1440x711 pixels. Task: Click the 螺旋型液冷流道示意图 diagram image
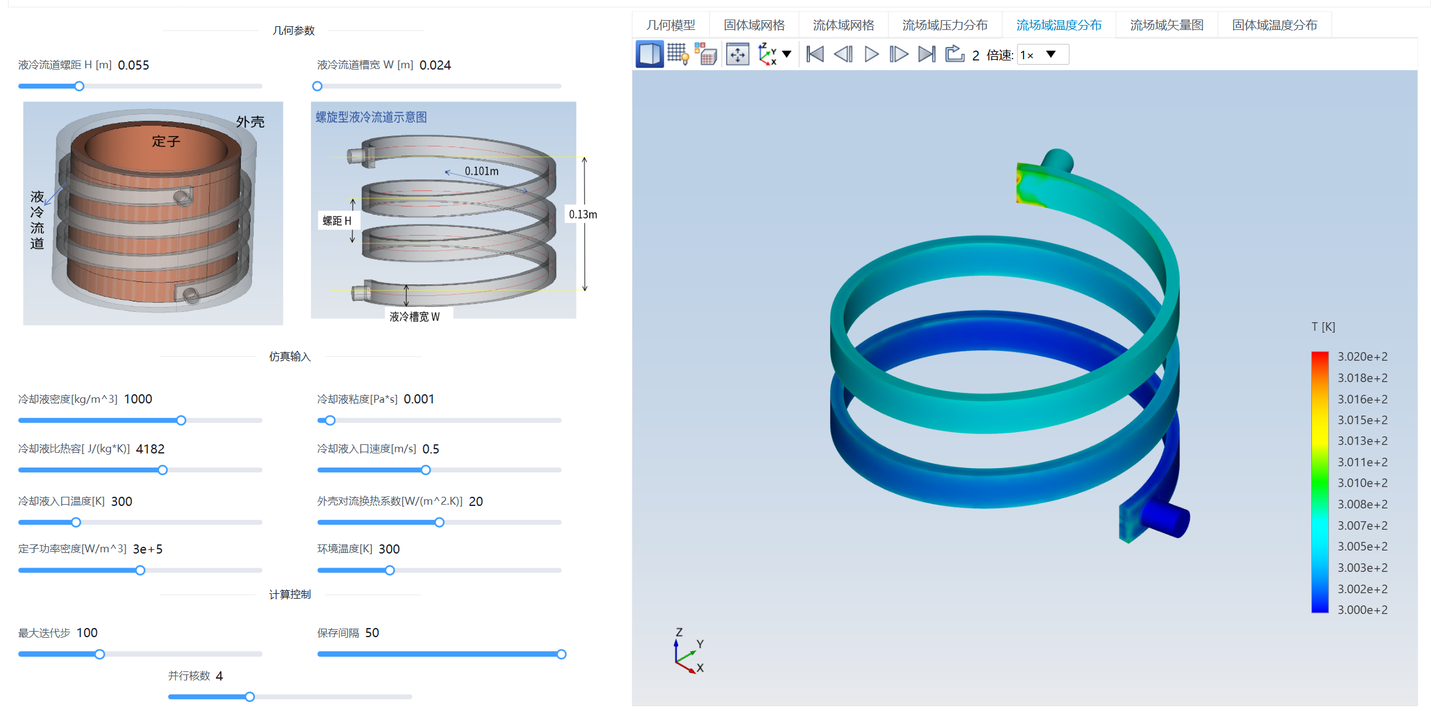click(443, 210)
